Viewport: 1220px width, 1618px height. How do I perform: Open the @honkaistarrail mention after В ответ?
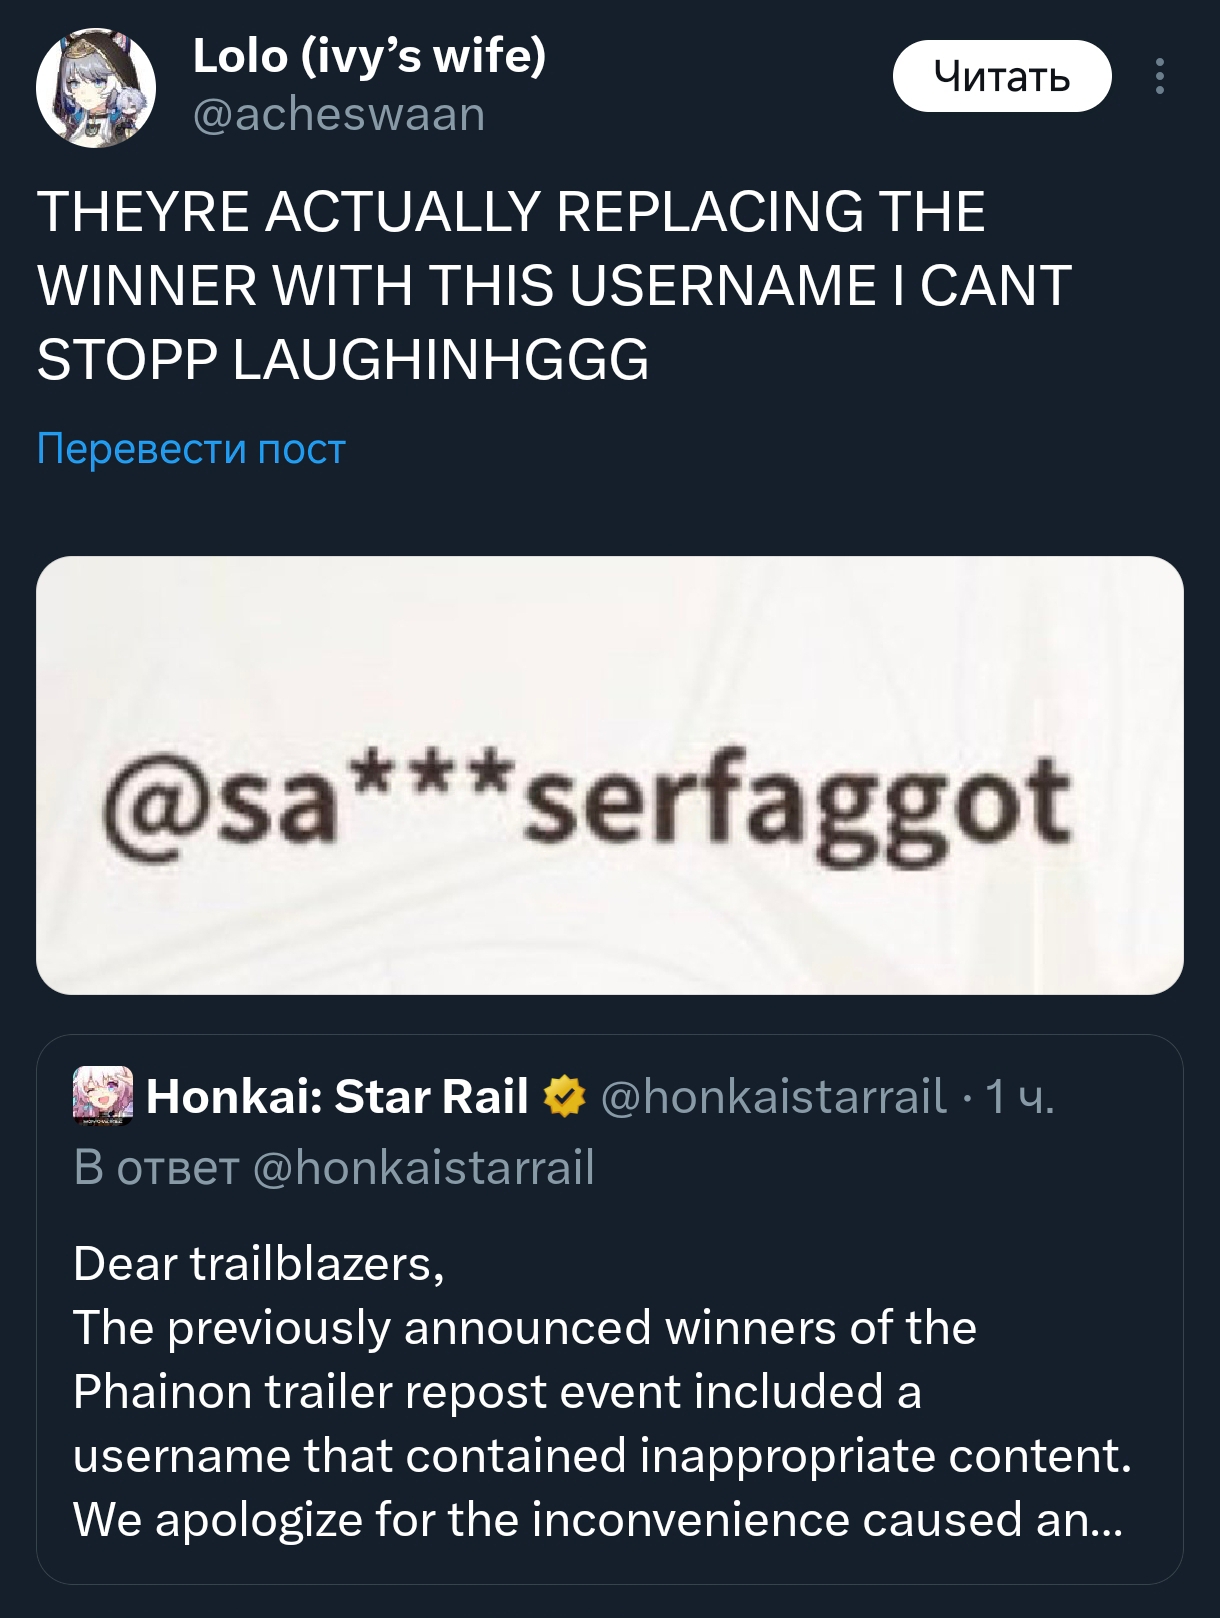coord(424,1167)
